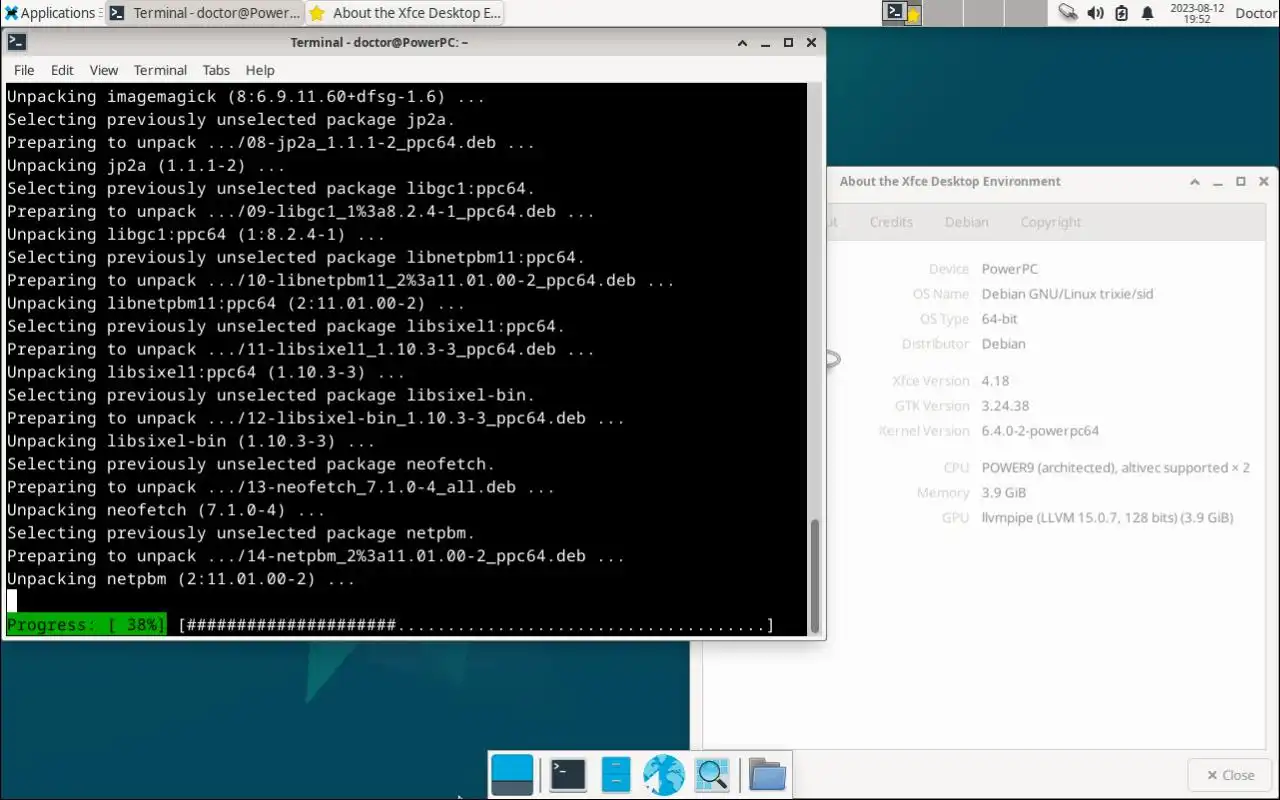
Task: Switch to the Credits tab
Action: click(891, 222)
